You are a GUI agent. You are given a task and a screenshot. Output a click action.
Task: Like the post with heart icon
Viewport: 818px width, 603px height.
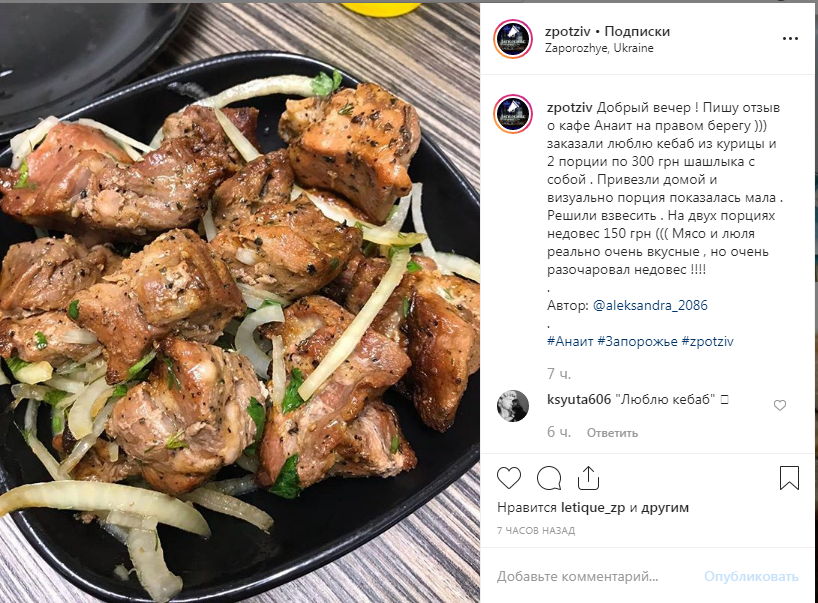pos(509,478)
